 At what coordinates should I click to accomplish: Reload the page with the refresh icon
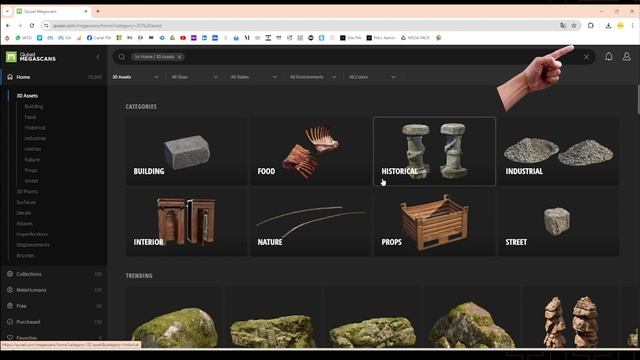point(32,25)
